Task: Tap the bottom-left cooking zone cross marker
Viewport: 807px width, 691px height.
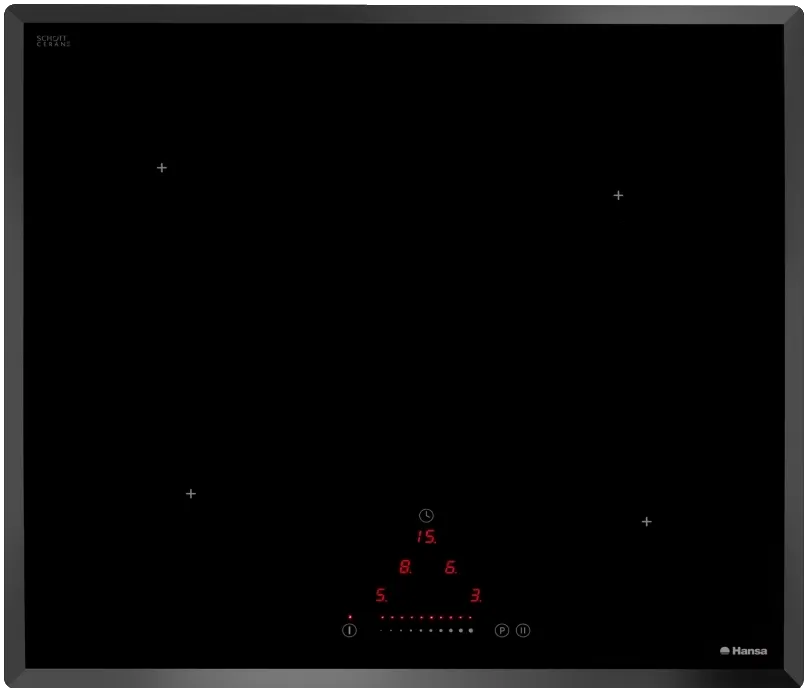Action: click(x=191, y=494)
